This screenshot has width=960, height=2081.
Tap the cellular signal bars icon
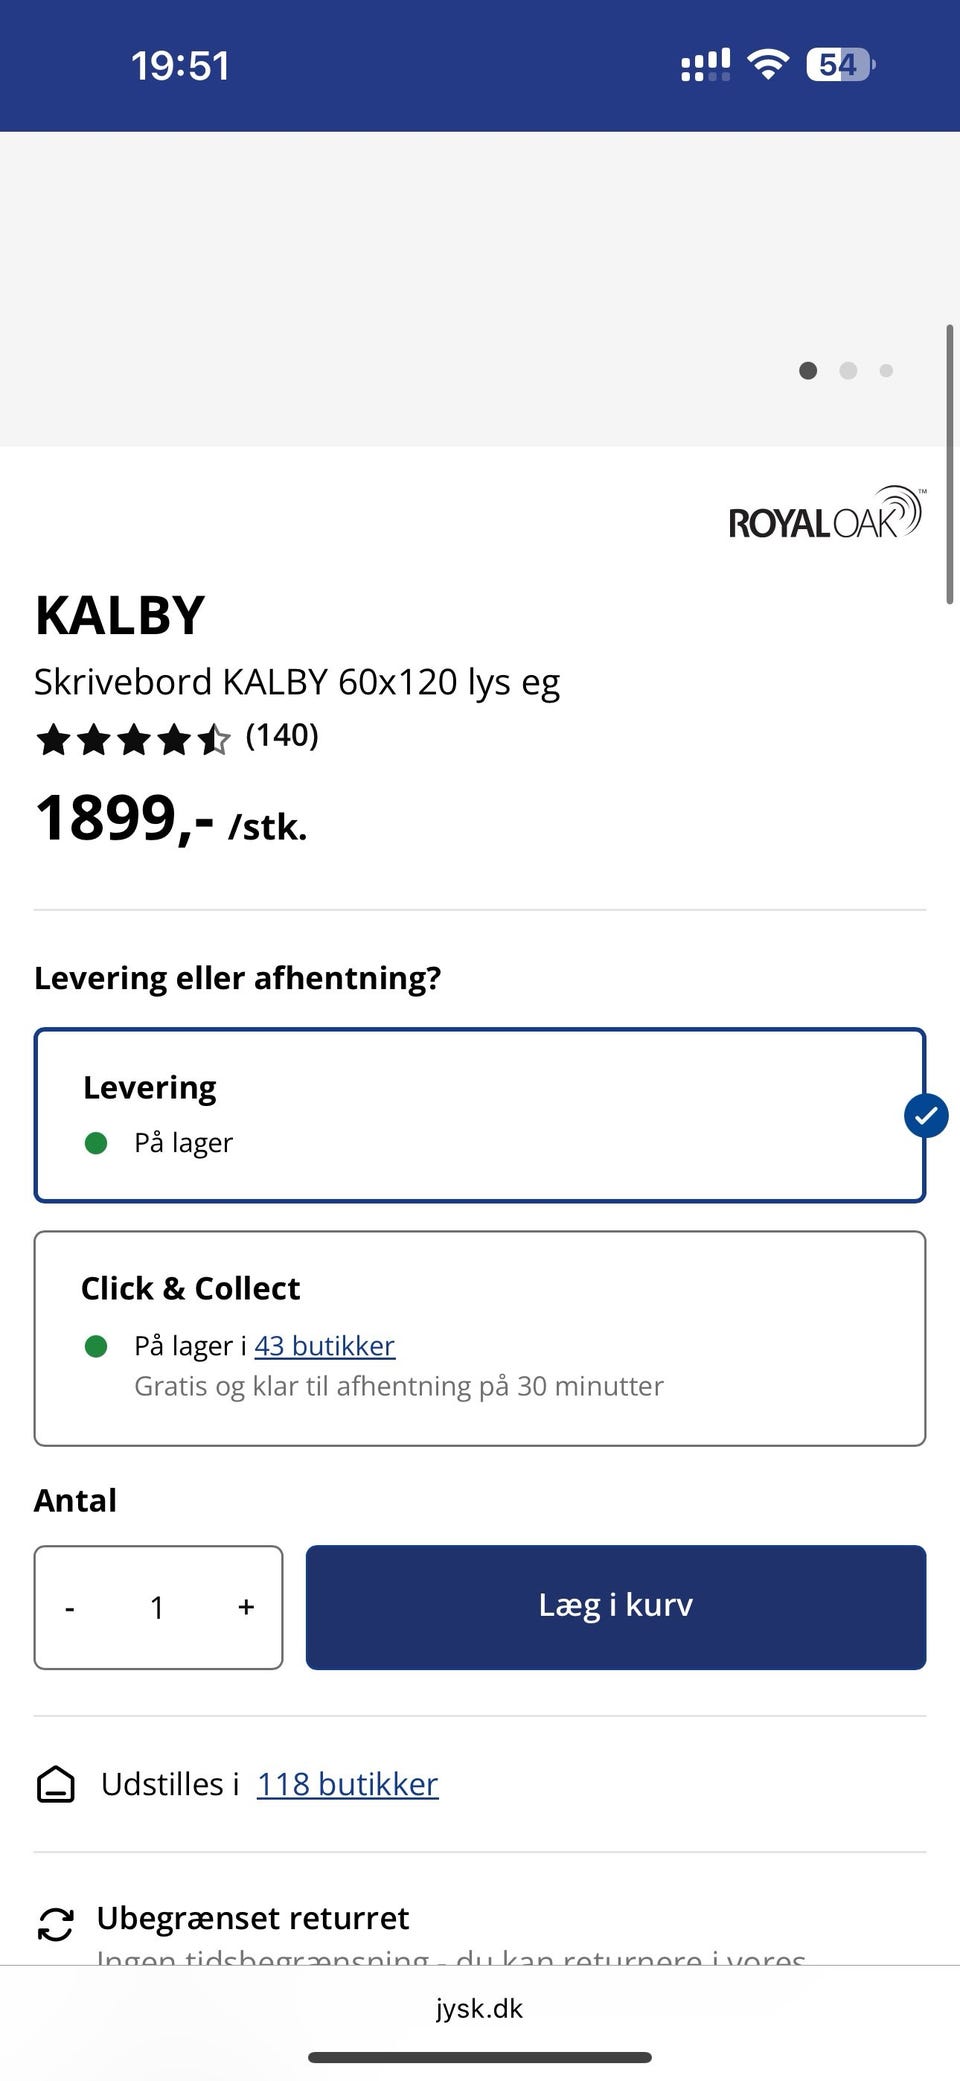pos(705,65)
